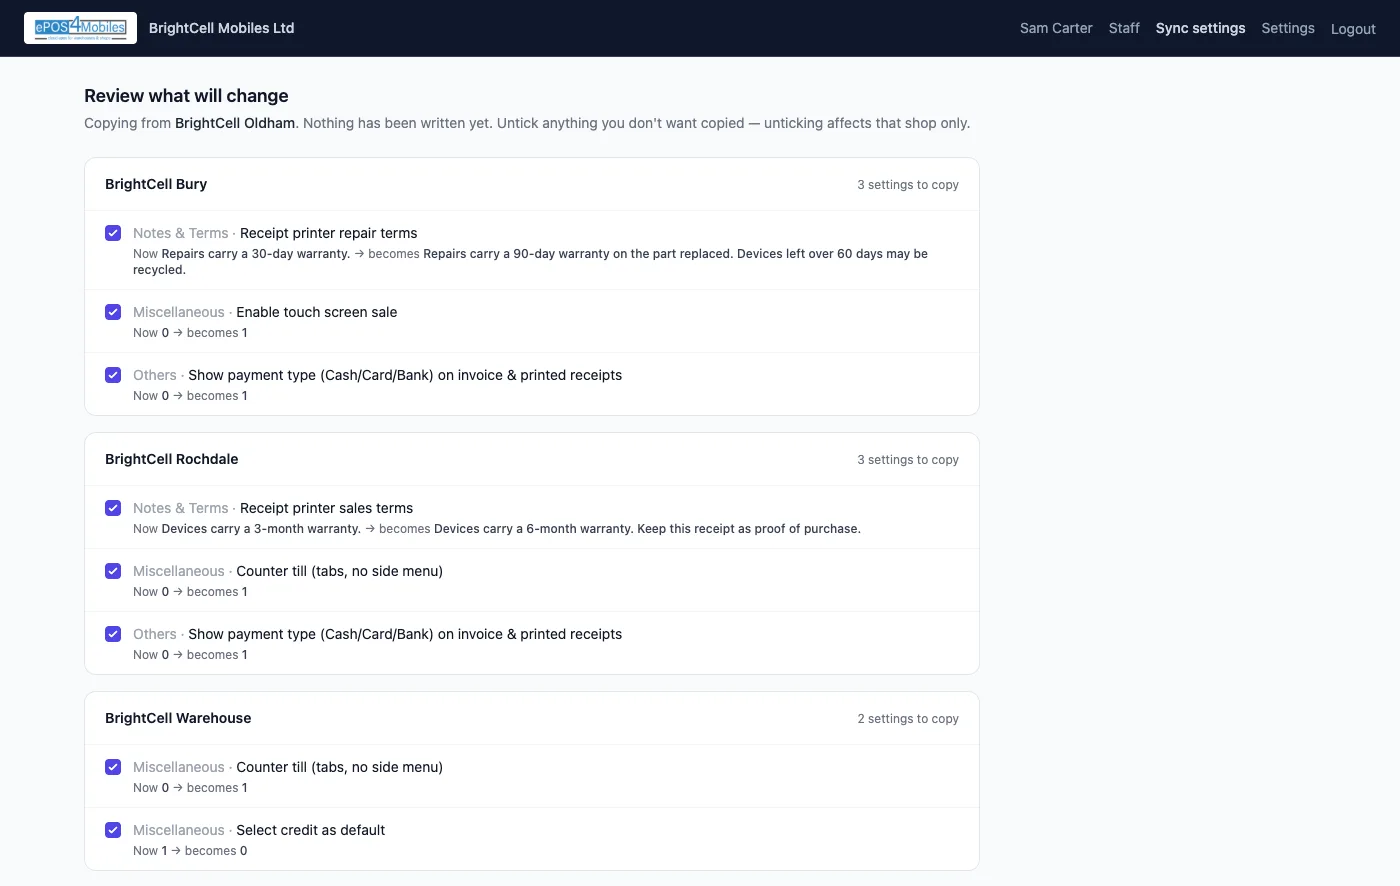Untick Enable touch screen sale checkbox
This screenshot has width=1400, height=886.
[x=113, y=312]
